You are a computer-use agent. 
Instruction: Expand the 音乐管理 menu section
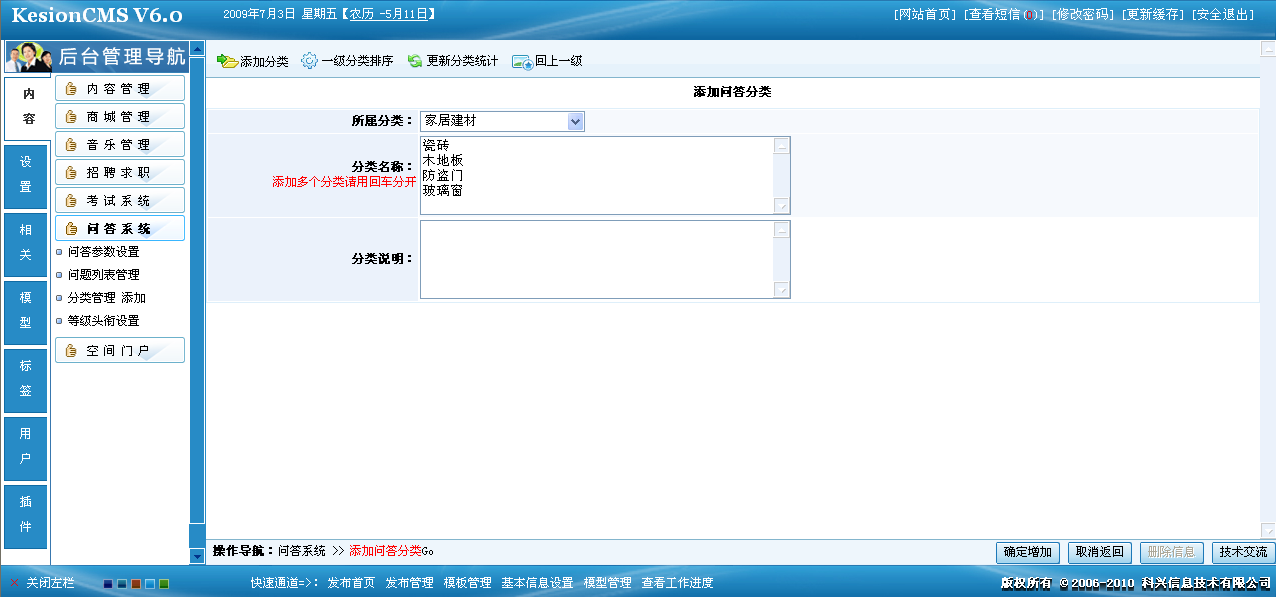pyautogui.click(x=119, y=145)
